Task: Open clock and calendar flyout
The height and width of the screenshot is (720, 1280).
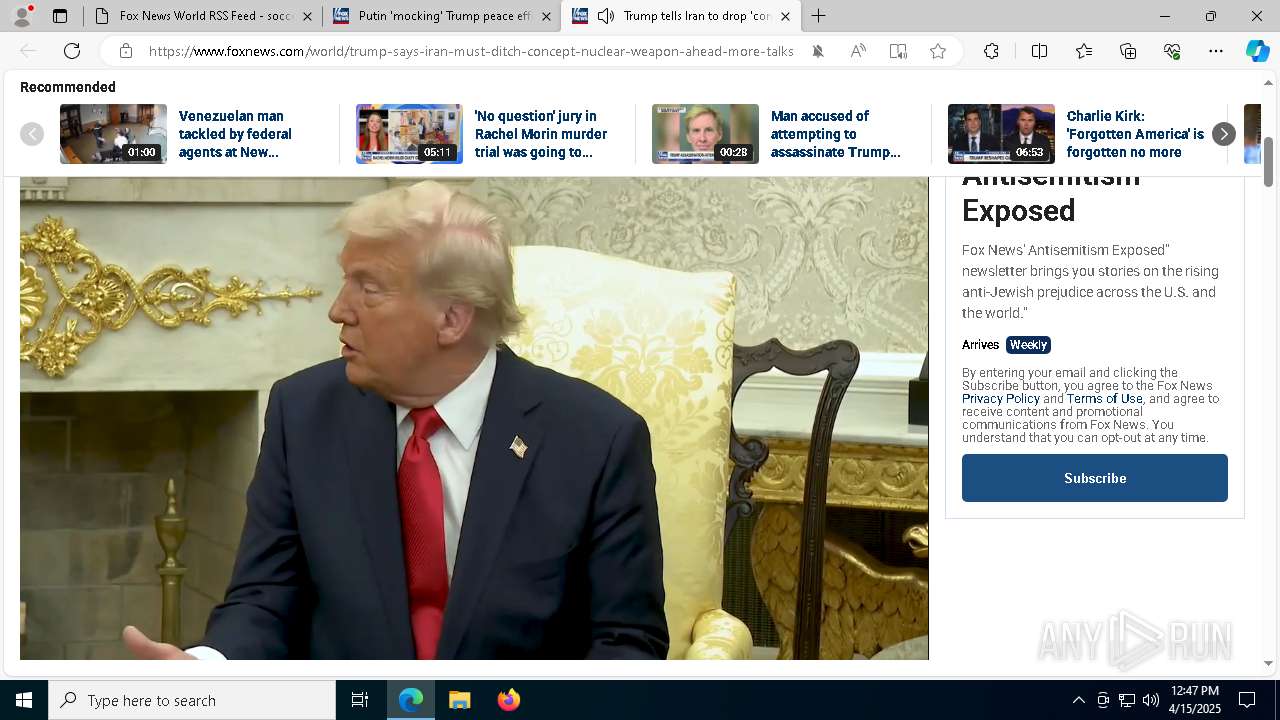Action: click(x=1195, y=700)
